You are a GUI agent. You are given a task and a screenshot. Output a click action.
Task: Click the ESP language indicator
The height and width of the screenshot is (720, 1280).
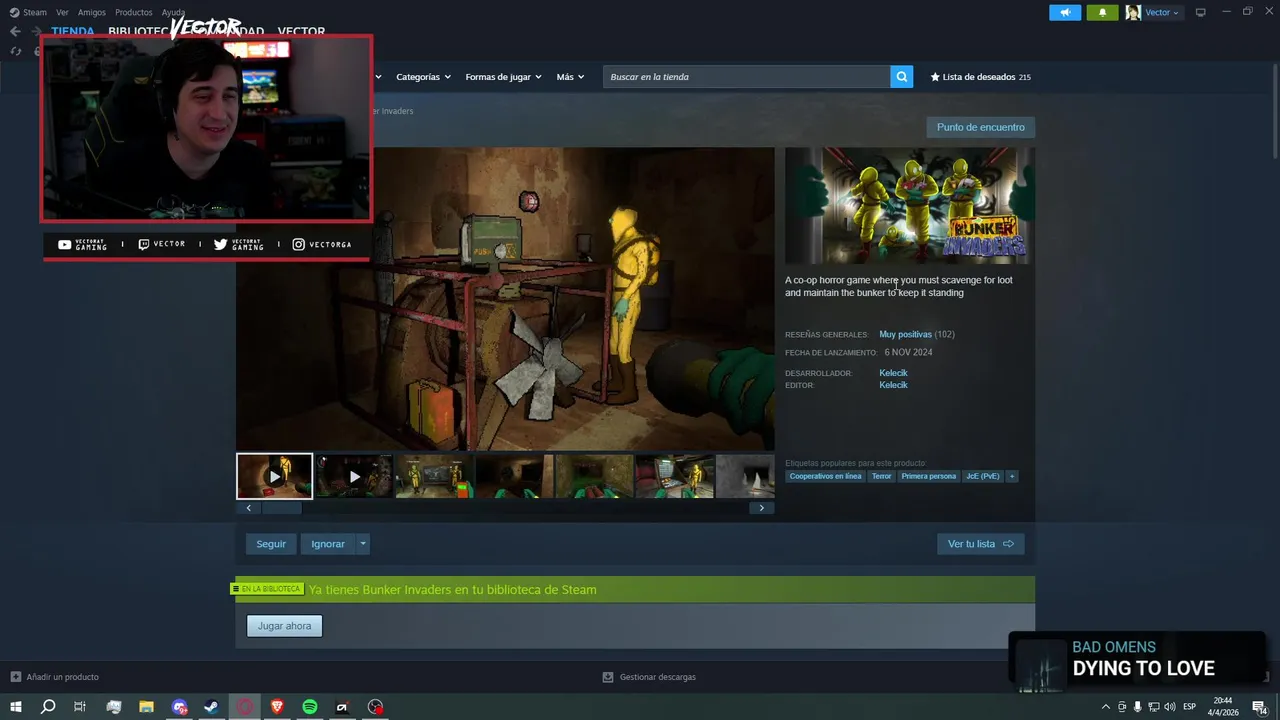1190,707
